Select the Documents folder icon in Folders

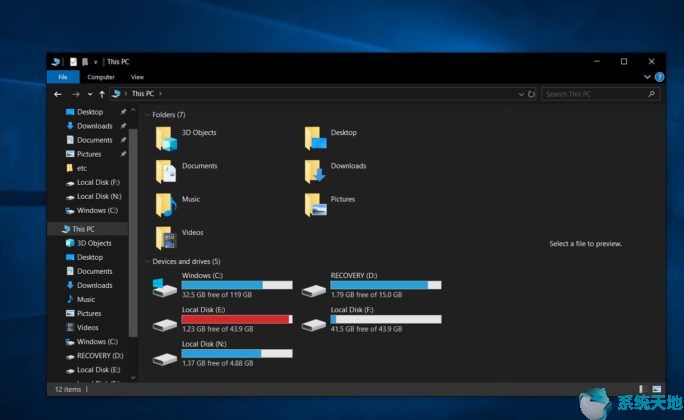[x=166, y=171]
